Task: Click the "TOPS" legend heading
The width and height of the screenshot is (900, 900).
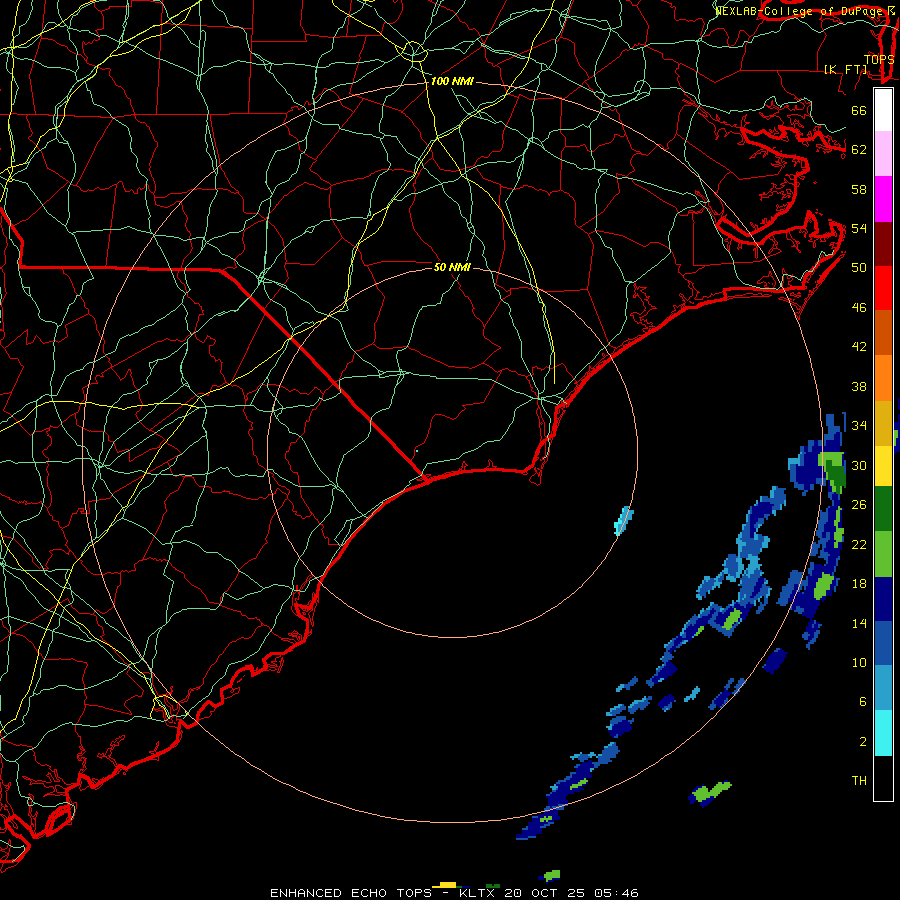Action: pyautogui.click(x=879, y=60)
